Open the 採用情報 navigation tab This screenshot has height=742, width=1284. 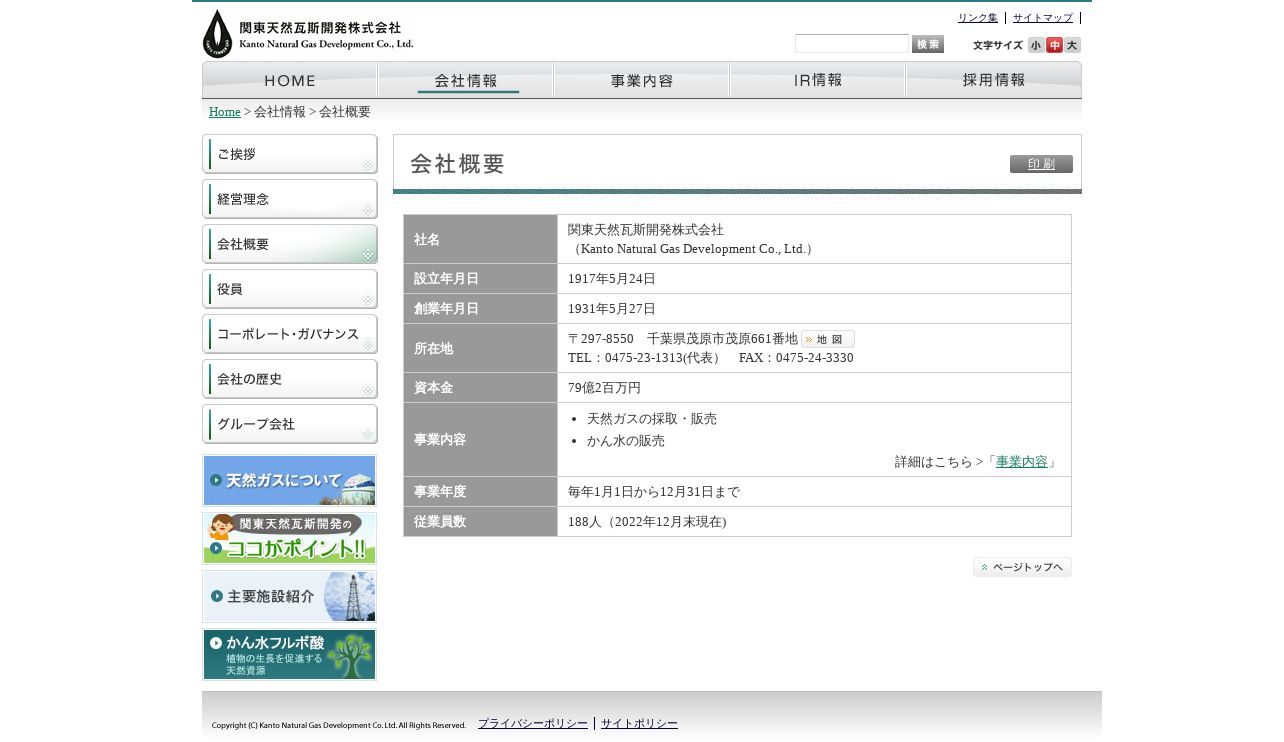click(994, 80)
